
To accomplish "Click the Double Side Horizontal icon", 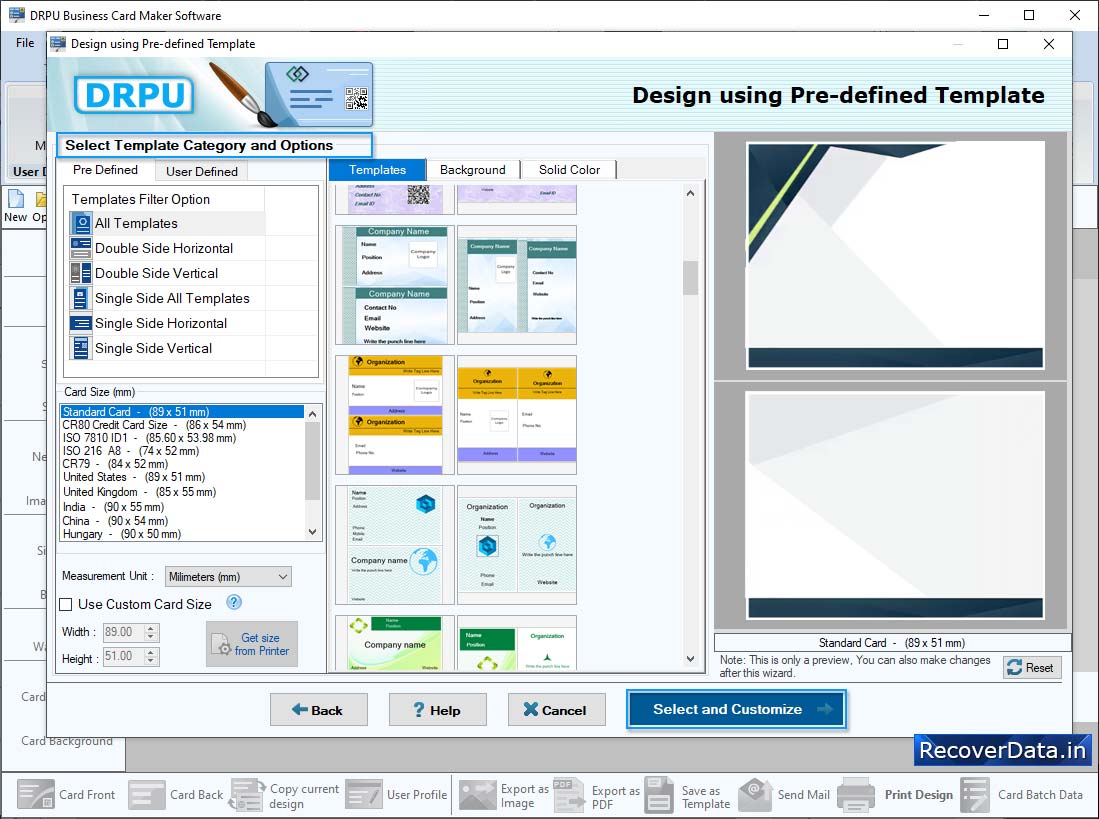I will (x=81, y=248).
